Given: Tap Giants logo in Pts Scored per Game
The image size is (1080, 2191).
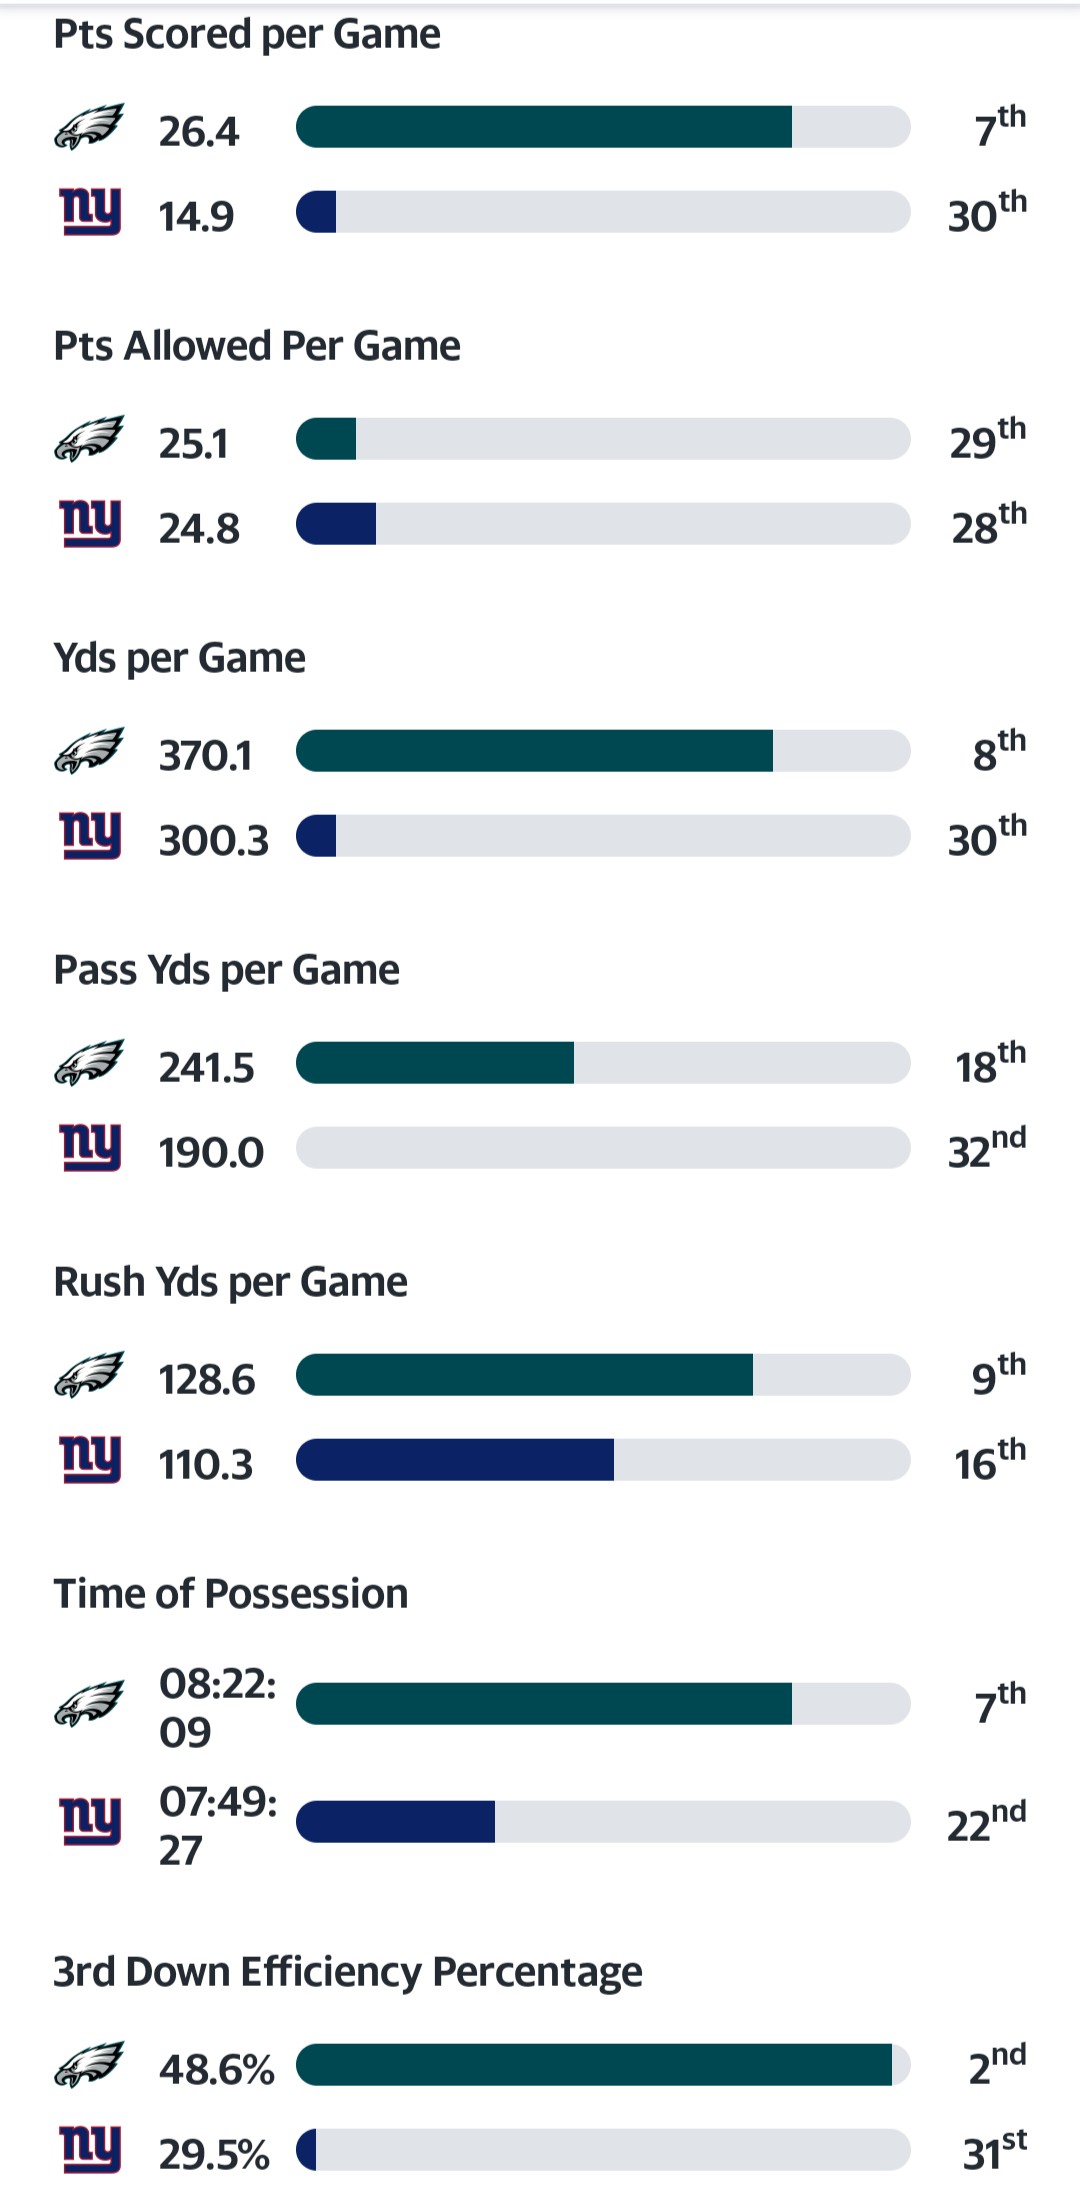Looking at the screenshot, I should coord(90,212).
